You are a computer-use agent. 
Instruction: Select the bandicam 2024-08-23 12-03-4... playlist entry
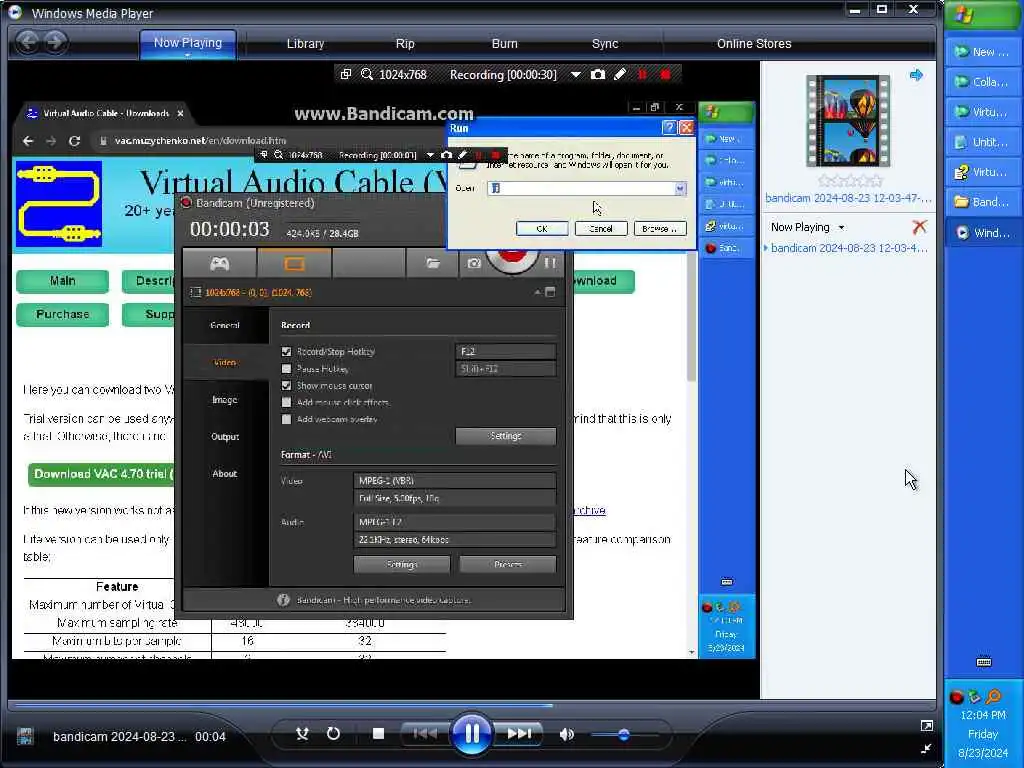(x=849, y=248)
